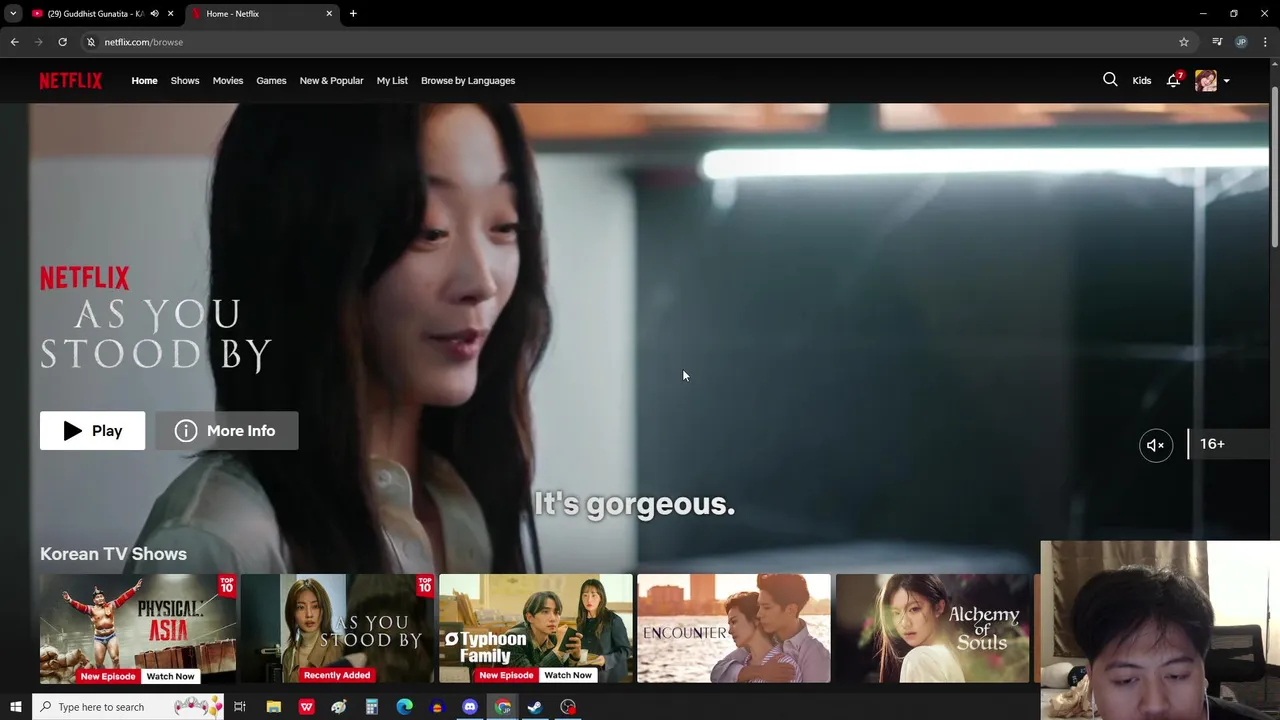Open WPS Office from taskbar

click(x=306, y=707)
